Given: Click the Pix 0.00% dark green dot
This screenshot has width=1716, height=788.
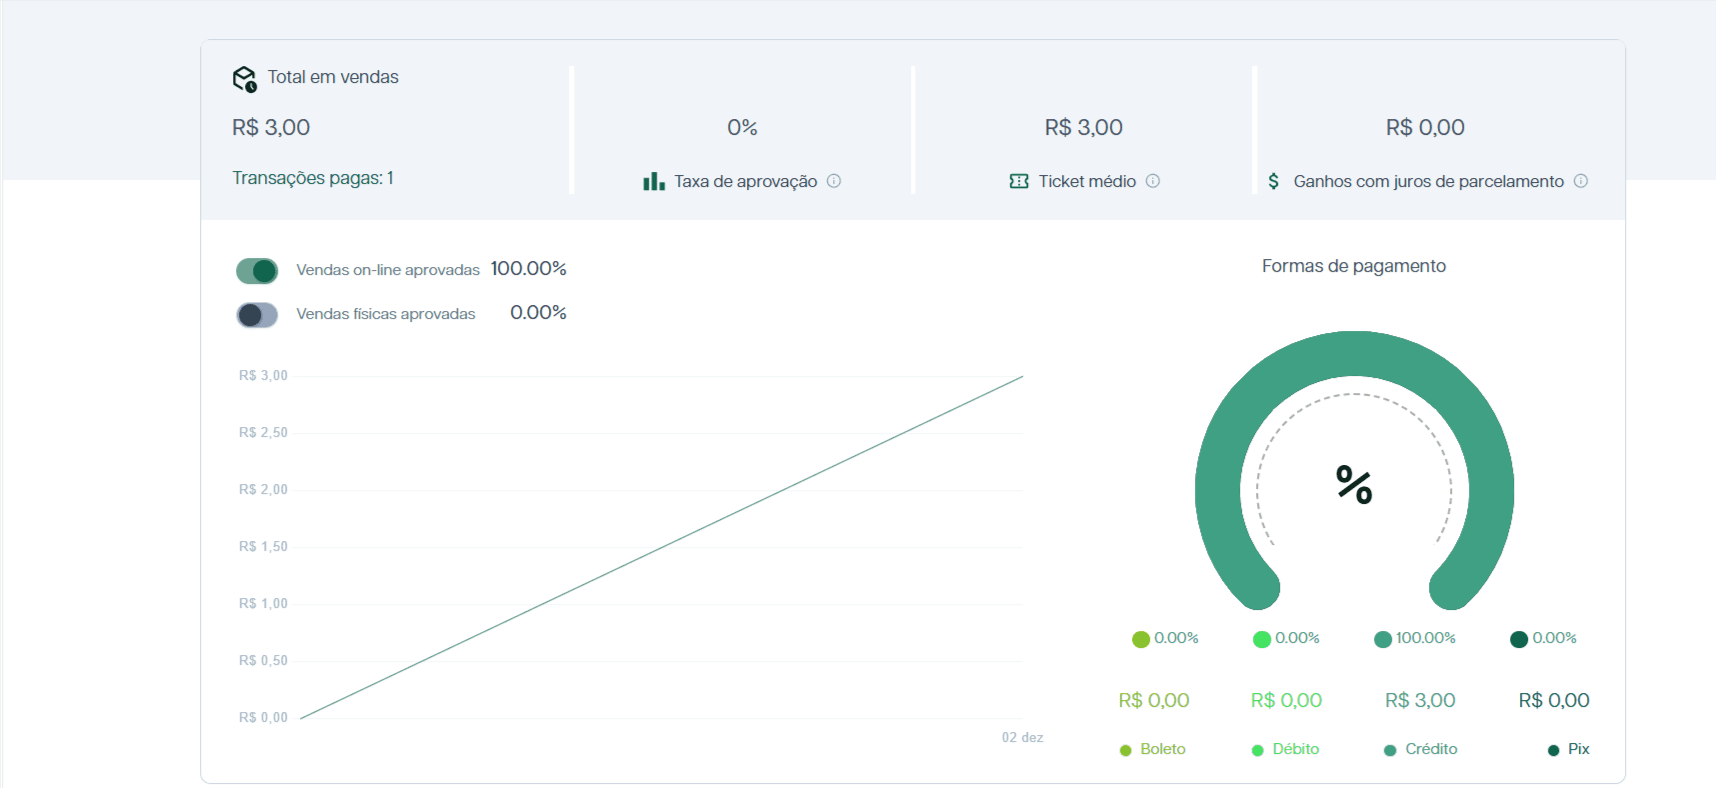Looking at the screenshot, I should coord(1518,639).
